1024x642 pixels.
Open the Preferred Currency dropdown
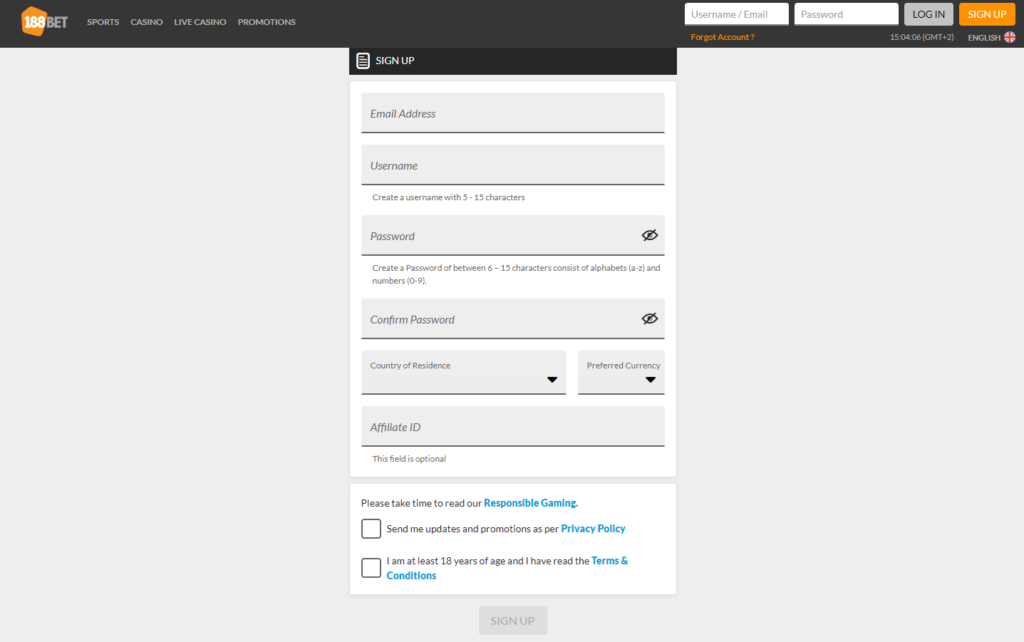click(621, 372)
